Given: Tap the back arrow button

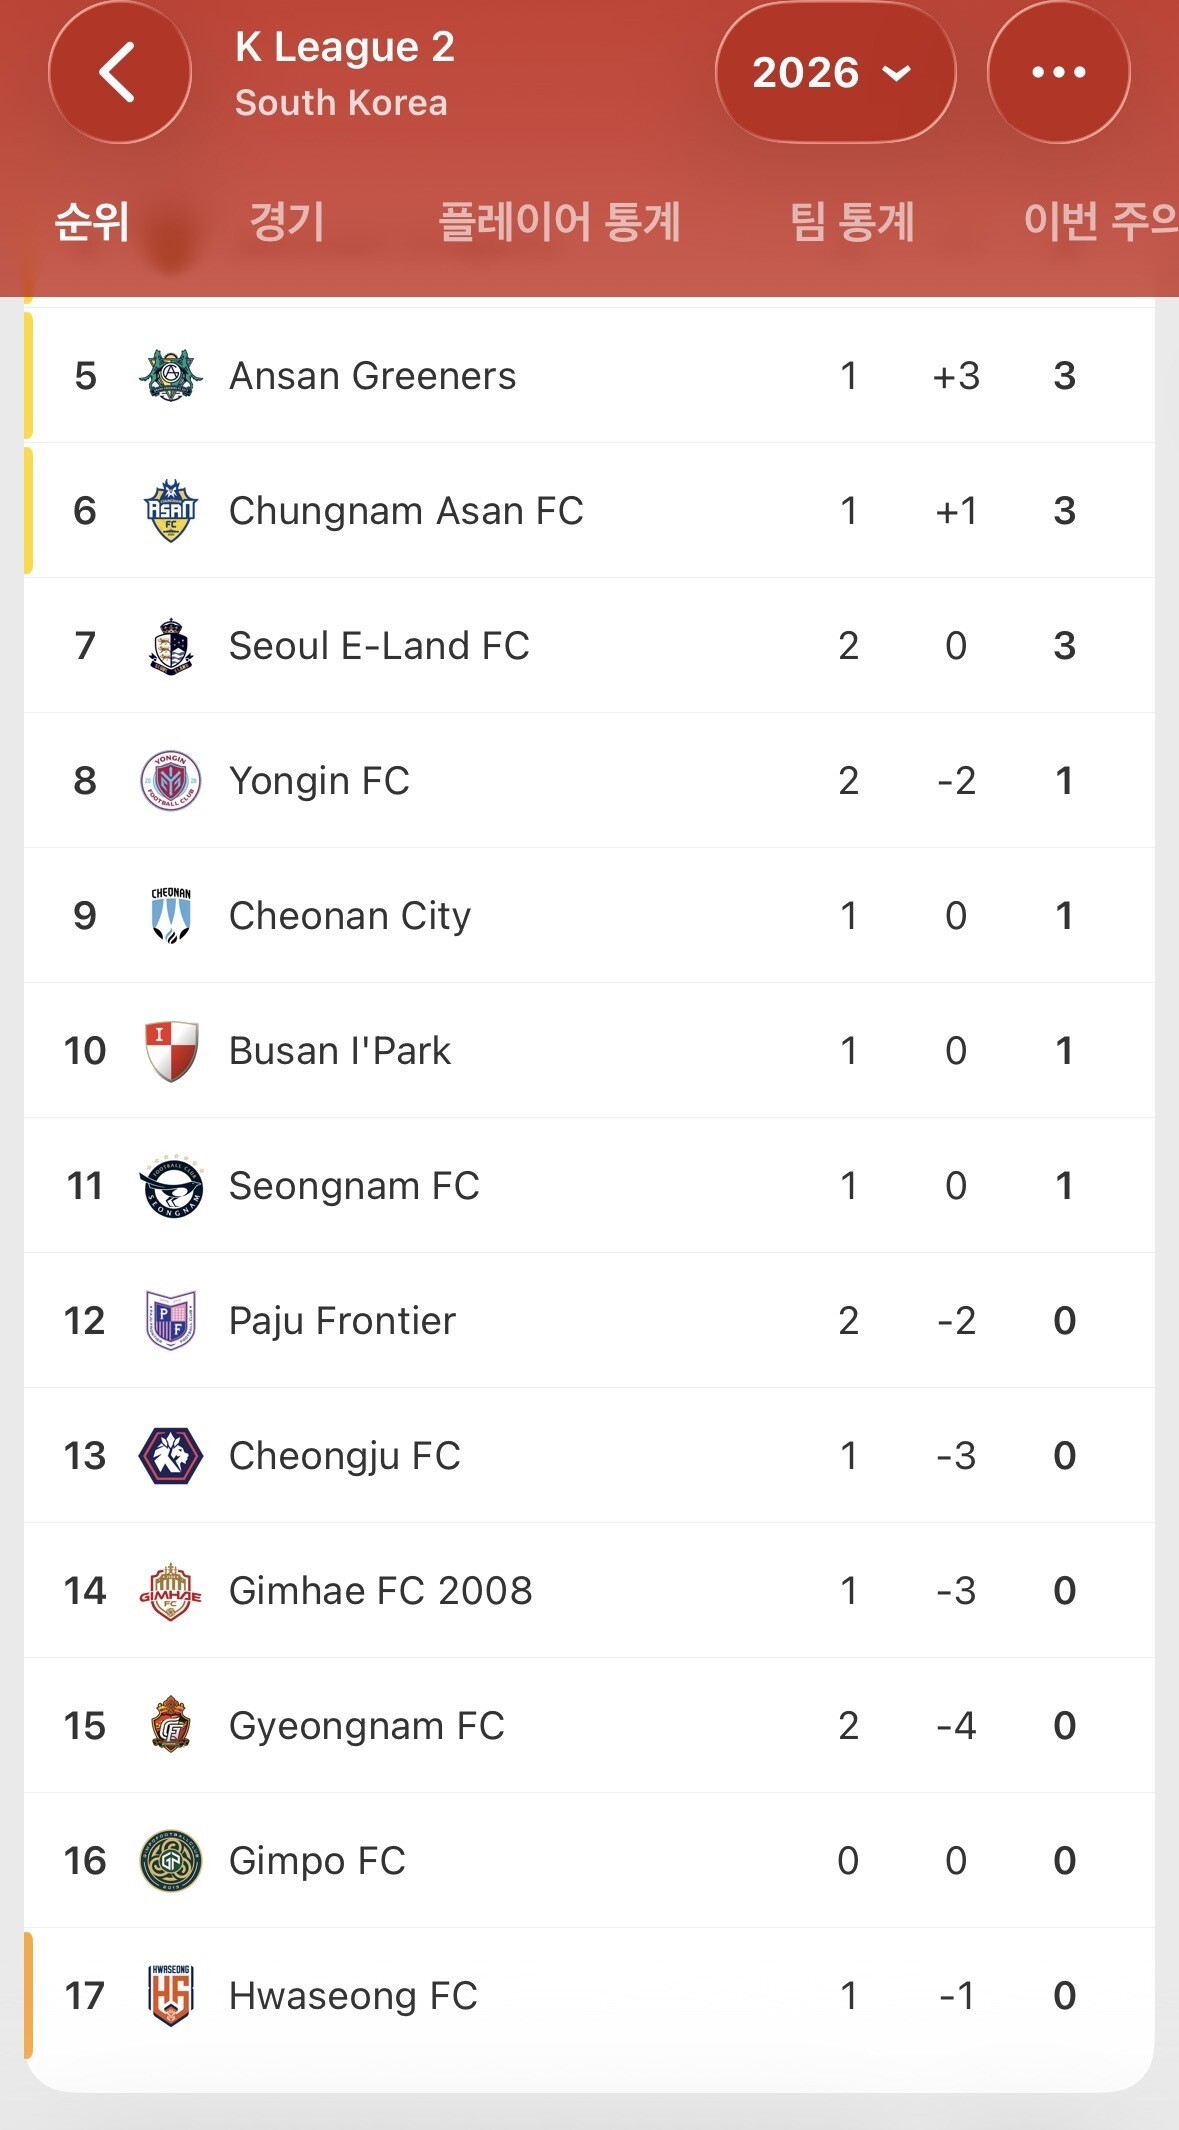Looking at the screenshot, I should [119, 72].
